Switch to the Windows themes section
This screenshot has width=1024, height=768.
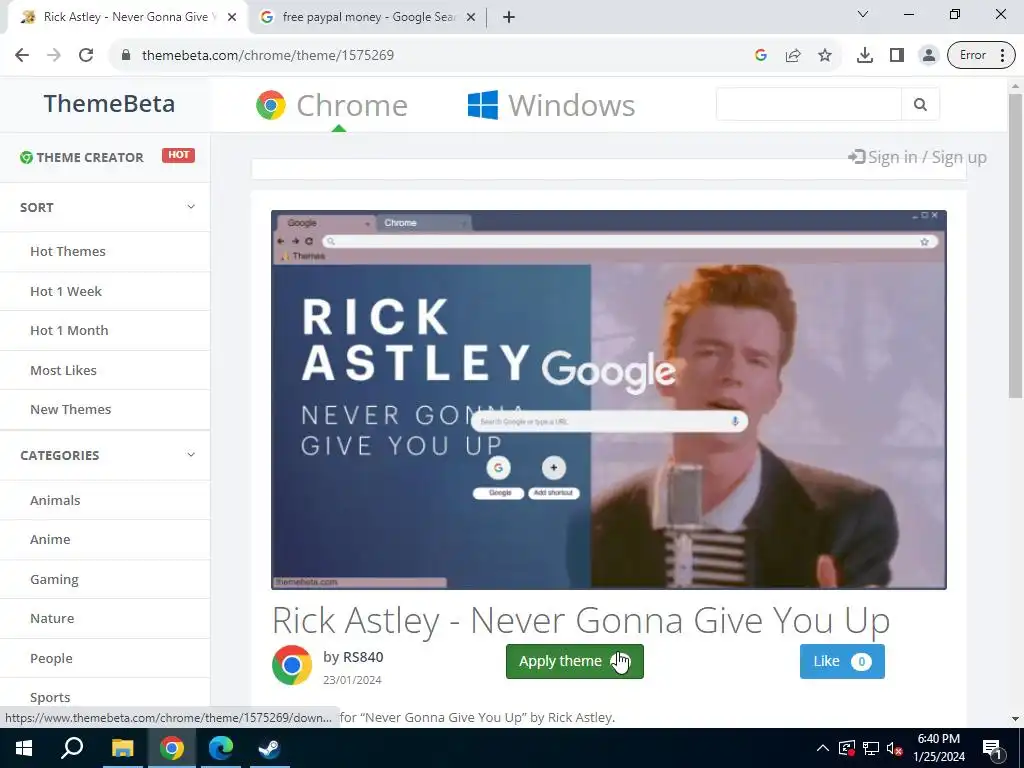click(x=551, y=105)
